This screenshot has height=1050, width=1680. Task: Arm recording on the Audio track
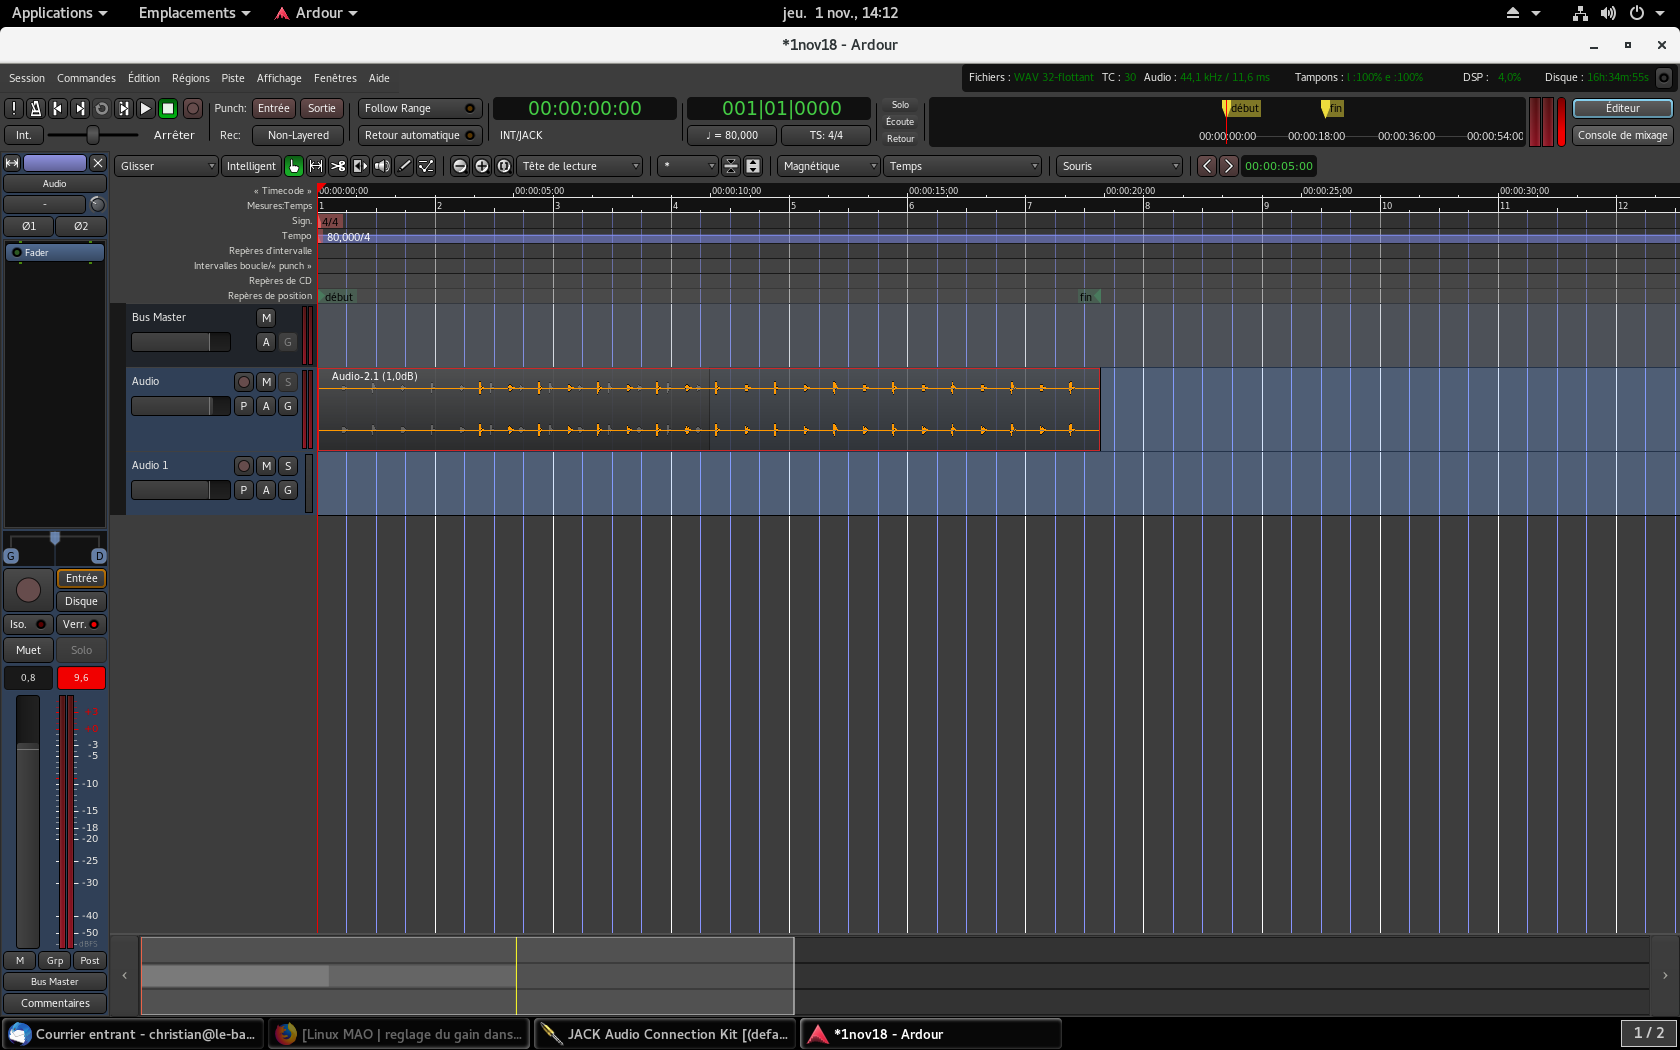pyautogui.click(x=243, y=382)
